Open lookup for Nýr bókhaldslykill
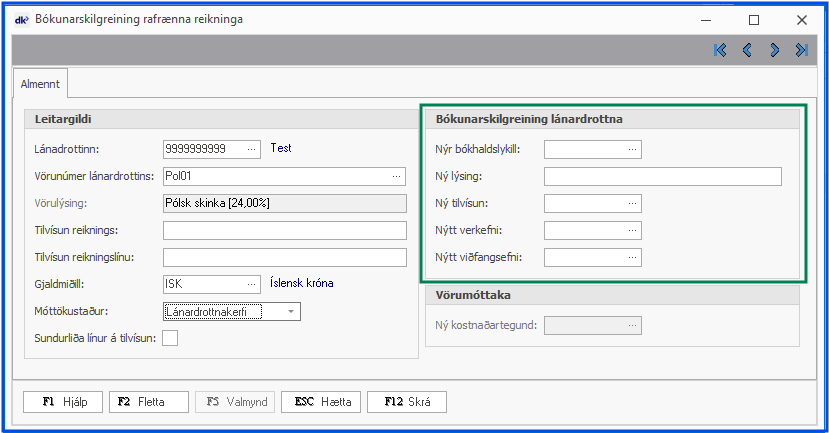This screenshot has height=433, width=829. pyautogui.click(x=632, y=150)
